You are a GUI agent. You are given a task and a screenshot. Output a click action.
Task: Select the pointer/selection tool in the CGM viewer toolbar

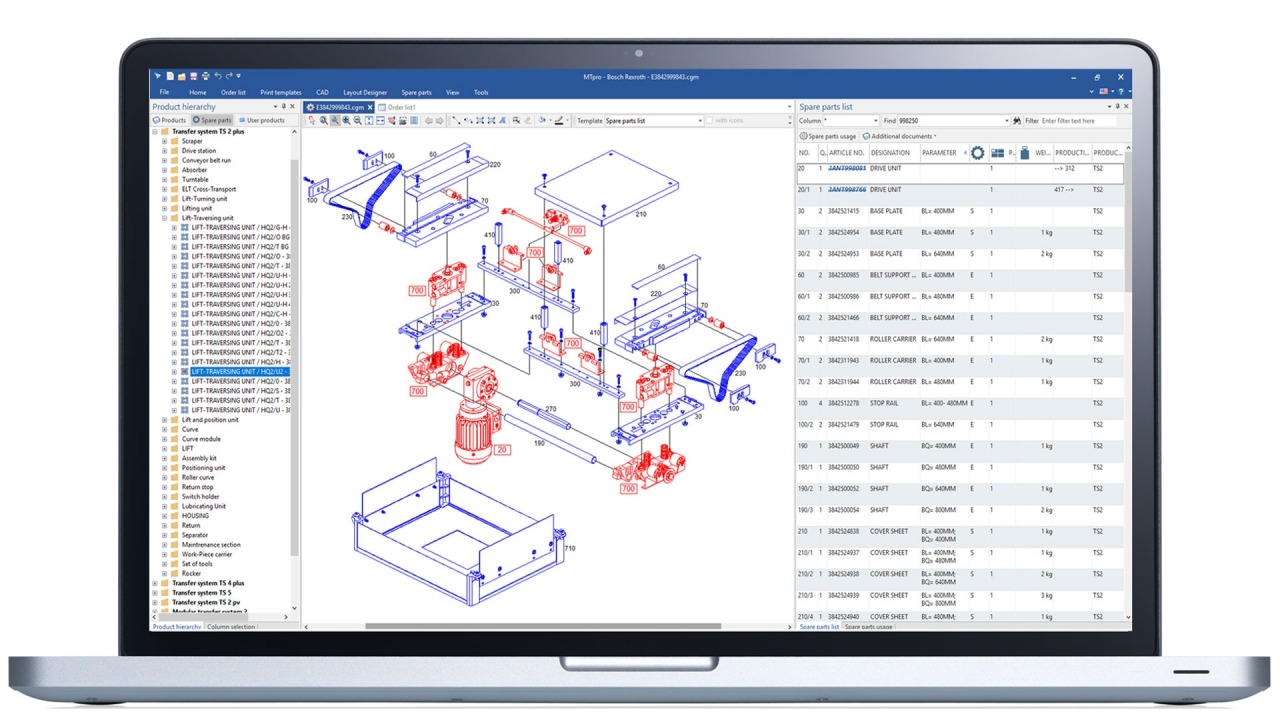tap(311, 120)
